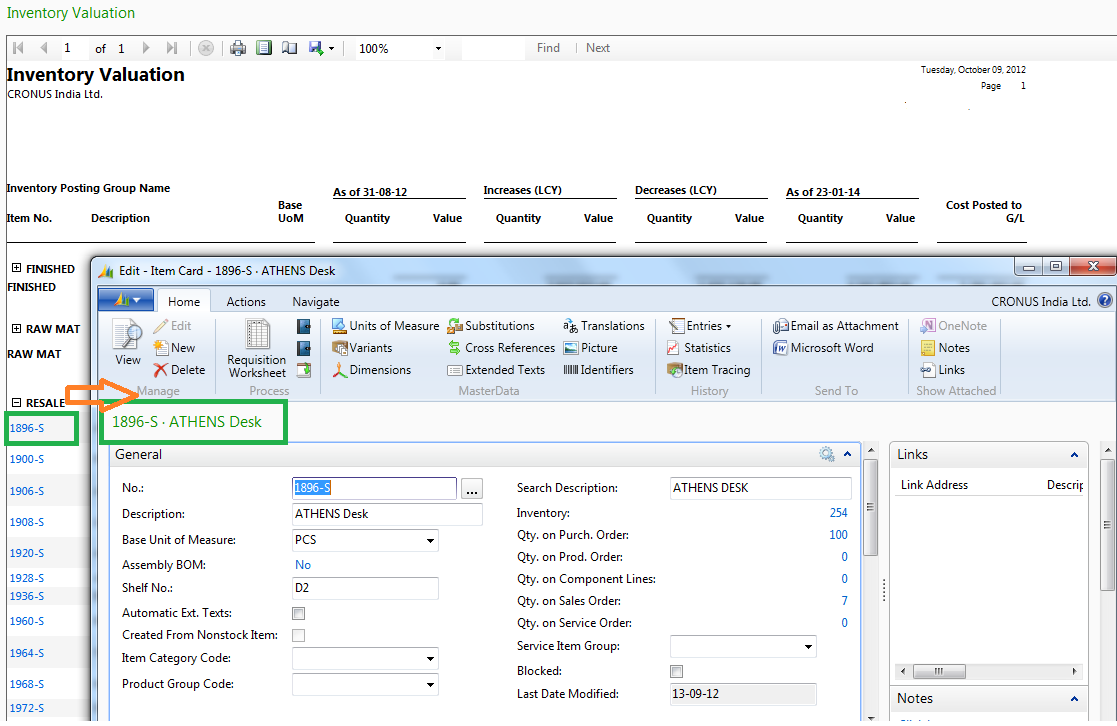
Task: Open item Variants
Action: pyautogui.click(x=362, y=348)
